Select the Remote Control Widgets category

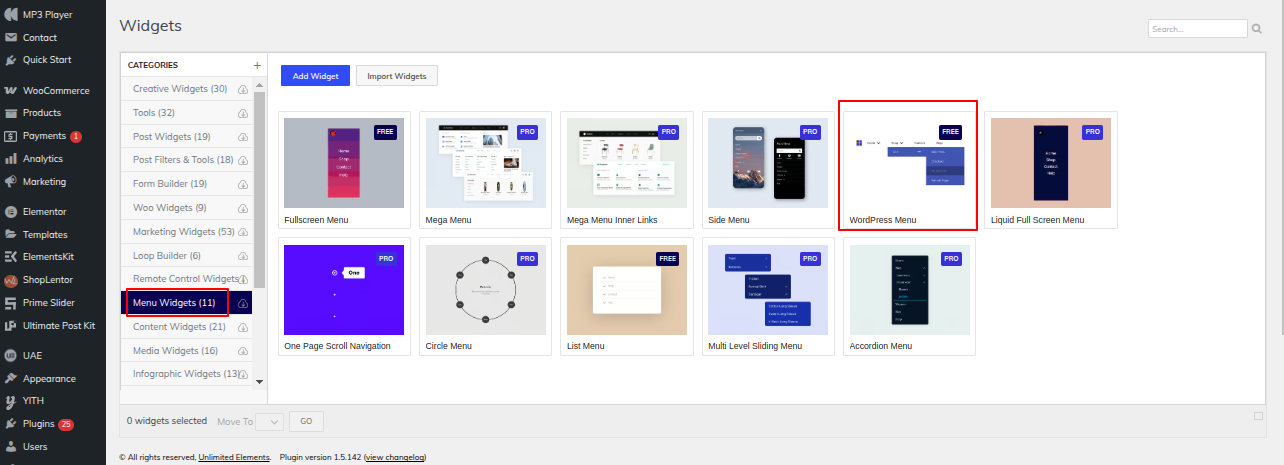pyautogui.click(x=186, y=278)
